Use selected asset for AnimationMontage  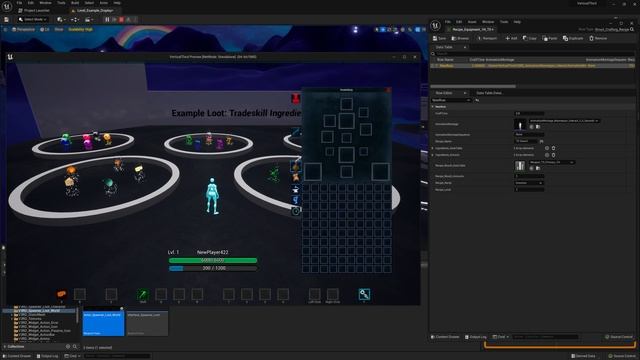pyautogui.click(x=531, y=127)
